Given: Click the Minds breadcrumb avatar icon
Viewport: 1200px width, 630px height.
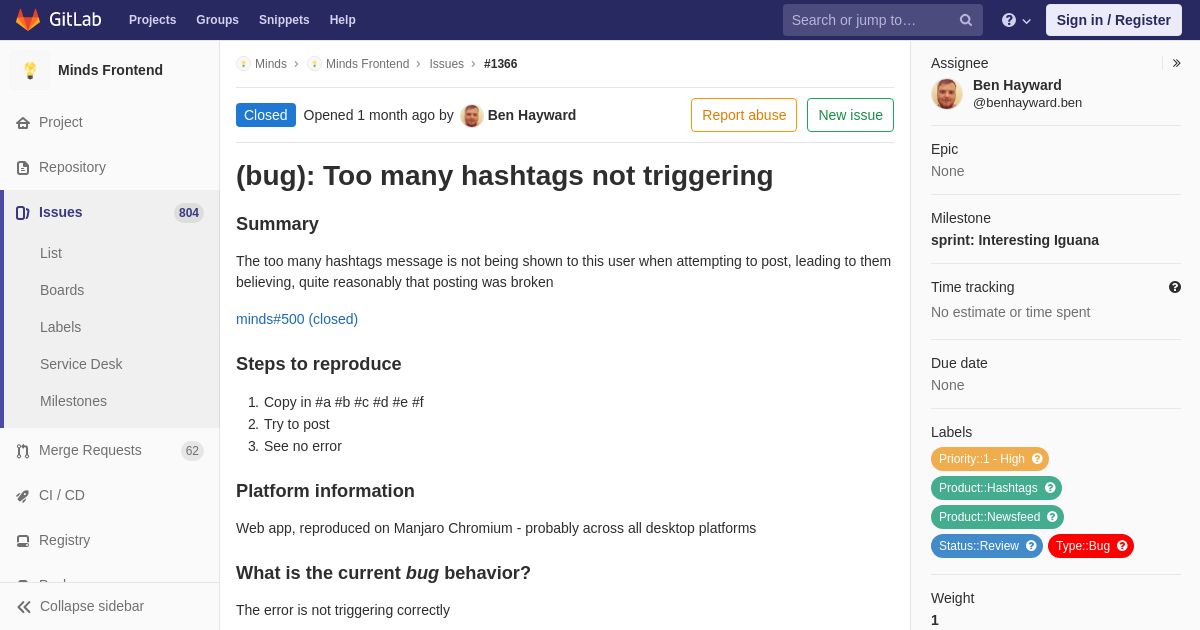Looking at the screenshot, I should (x=243, y=64).
